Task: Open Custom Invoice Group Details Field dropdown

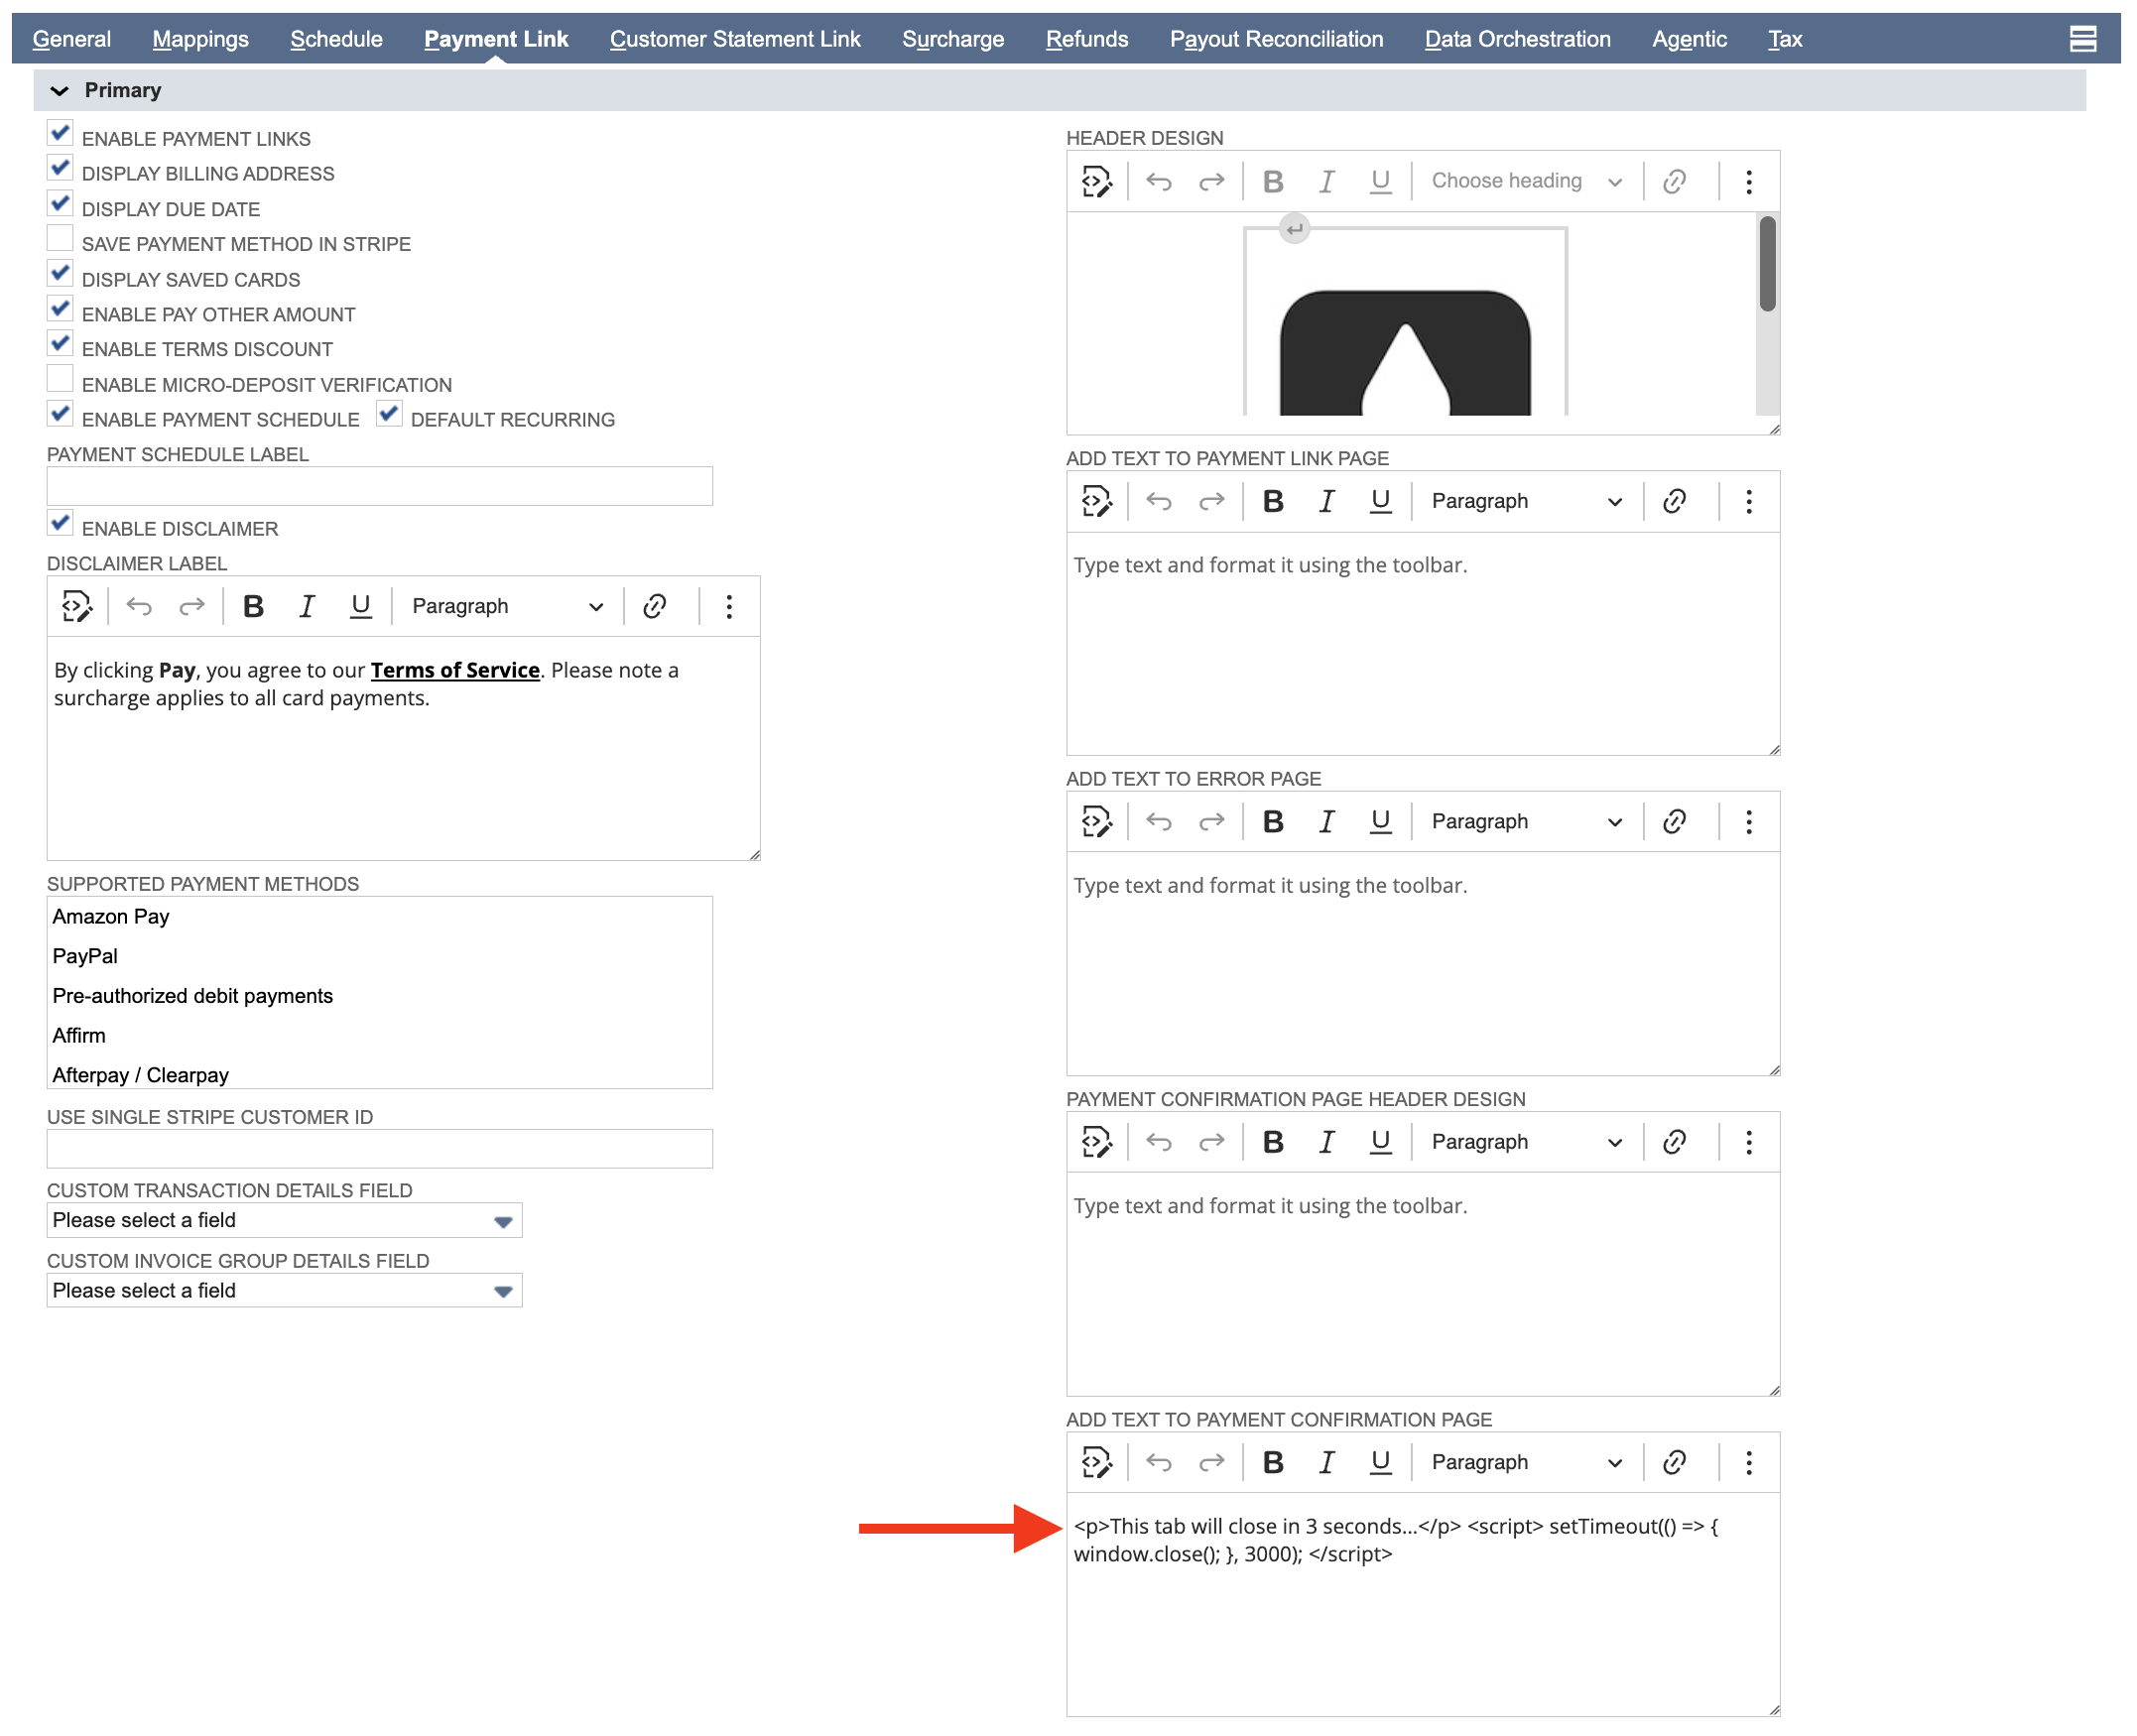Action: click(284, 1291)
